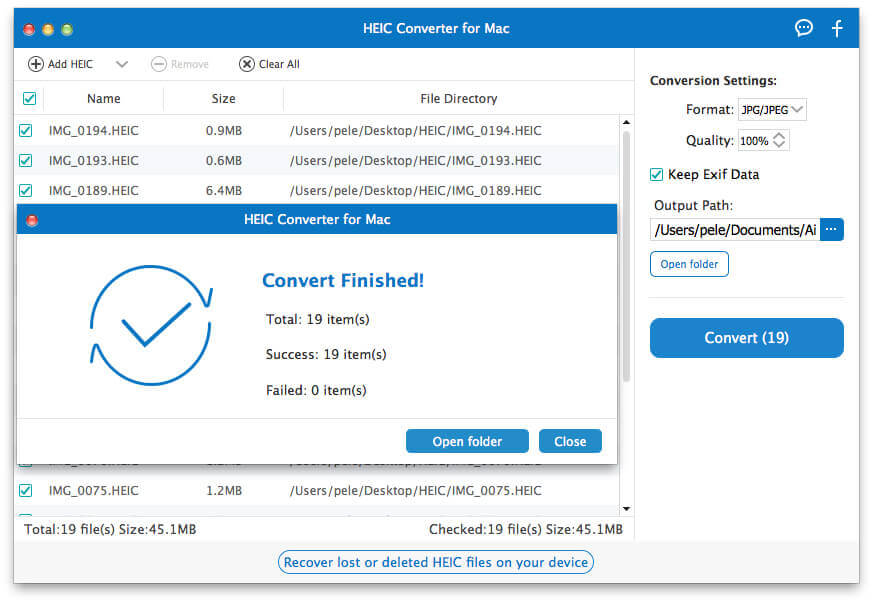Toggle the select-all checkbox in header

[29, 98]
